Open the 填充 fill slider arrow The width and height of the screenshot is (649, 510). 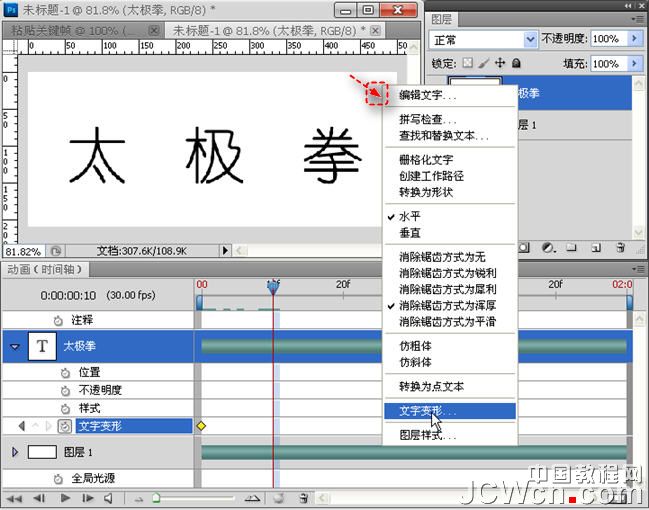pos(635,64)
